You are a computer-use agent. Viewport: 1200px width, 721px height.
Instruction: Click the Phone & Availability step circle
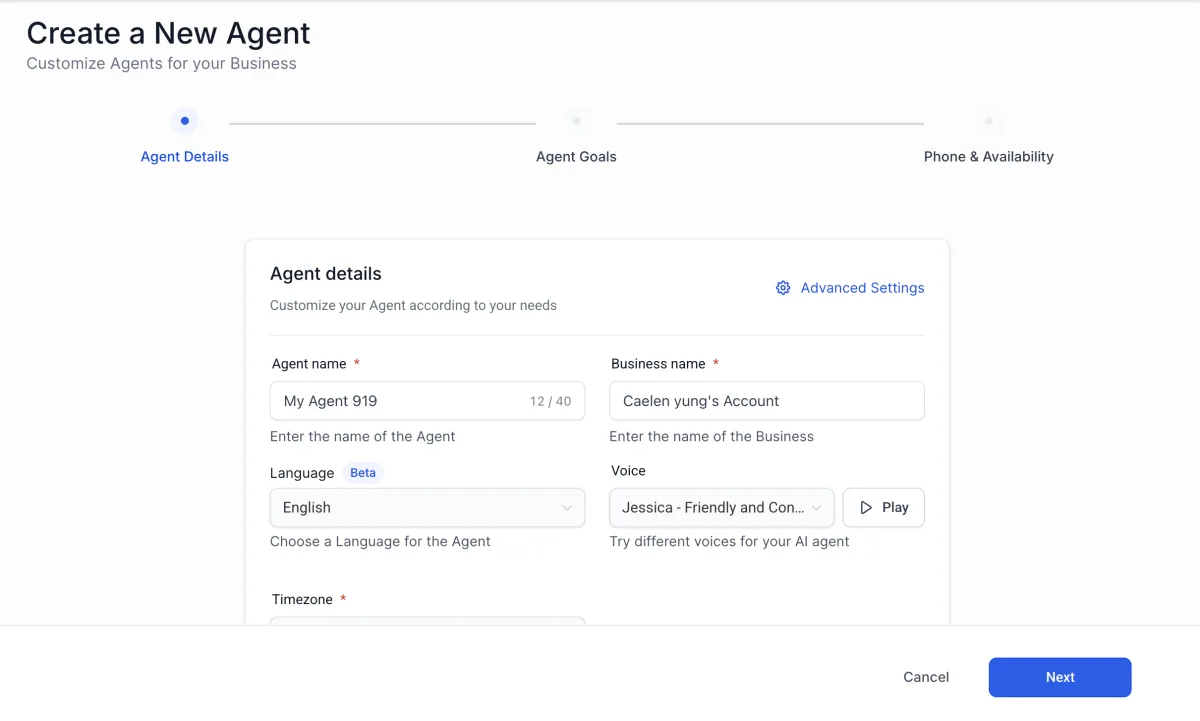[988, 121]
